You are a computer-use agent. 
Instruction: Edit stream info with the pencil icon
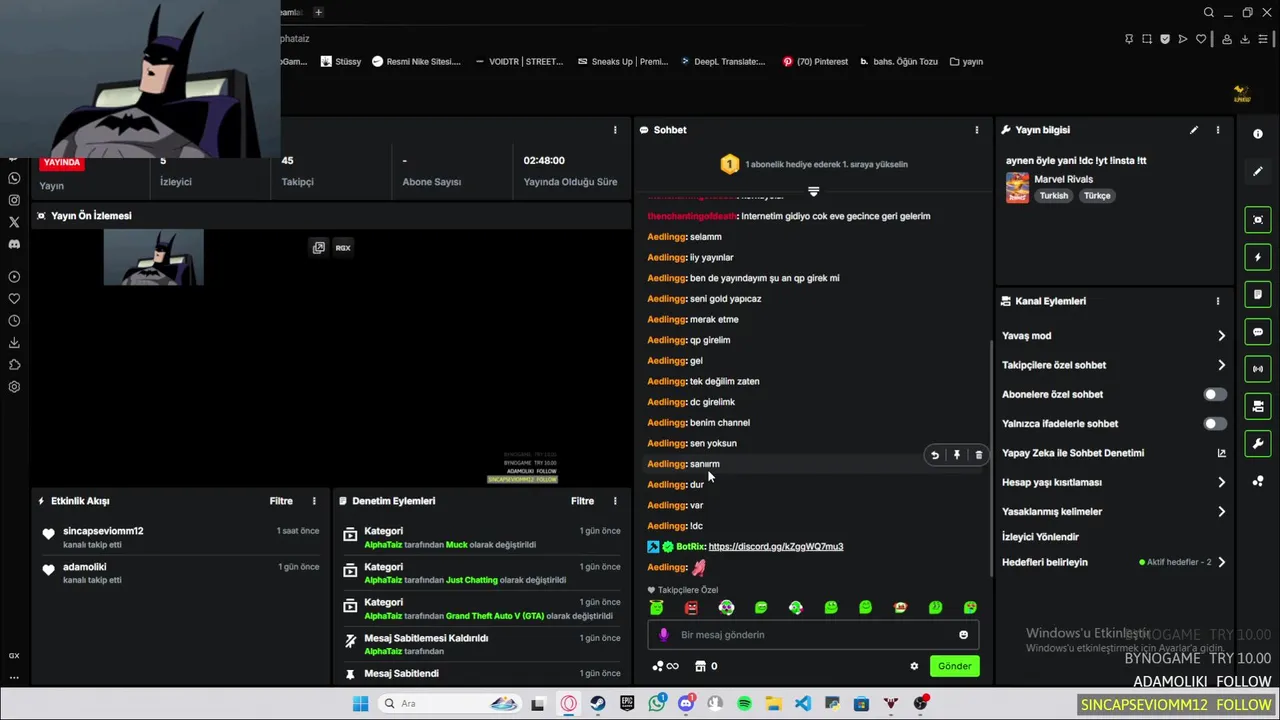coord(1193,130)
